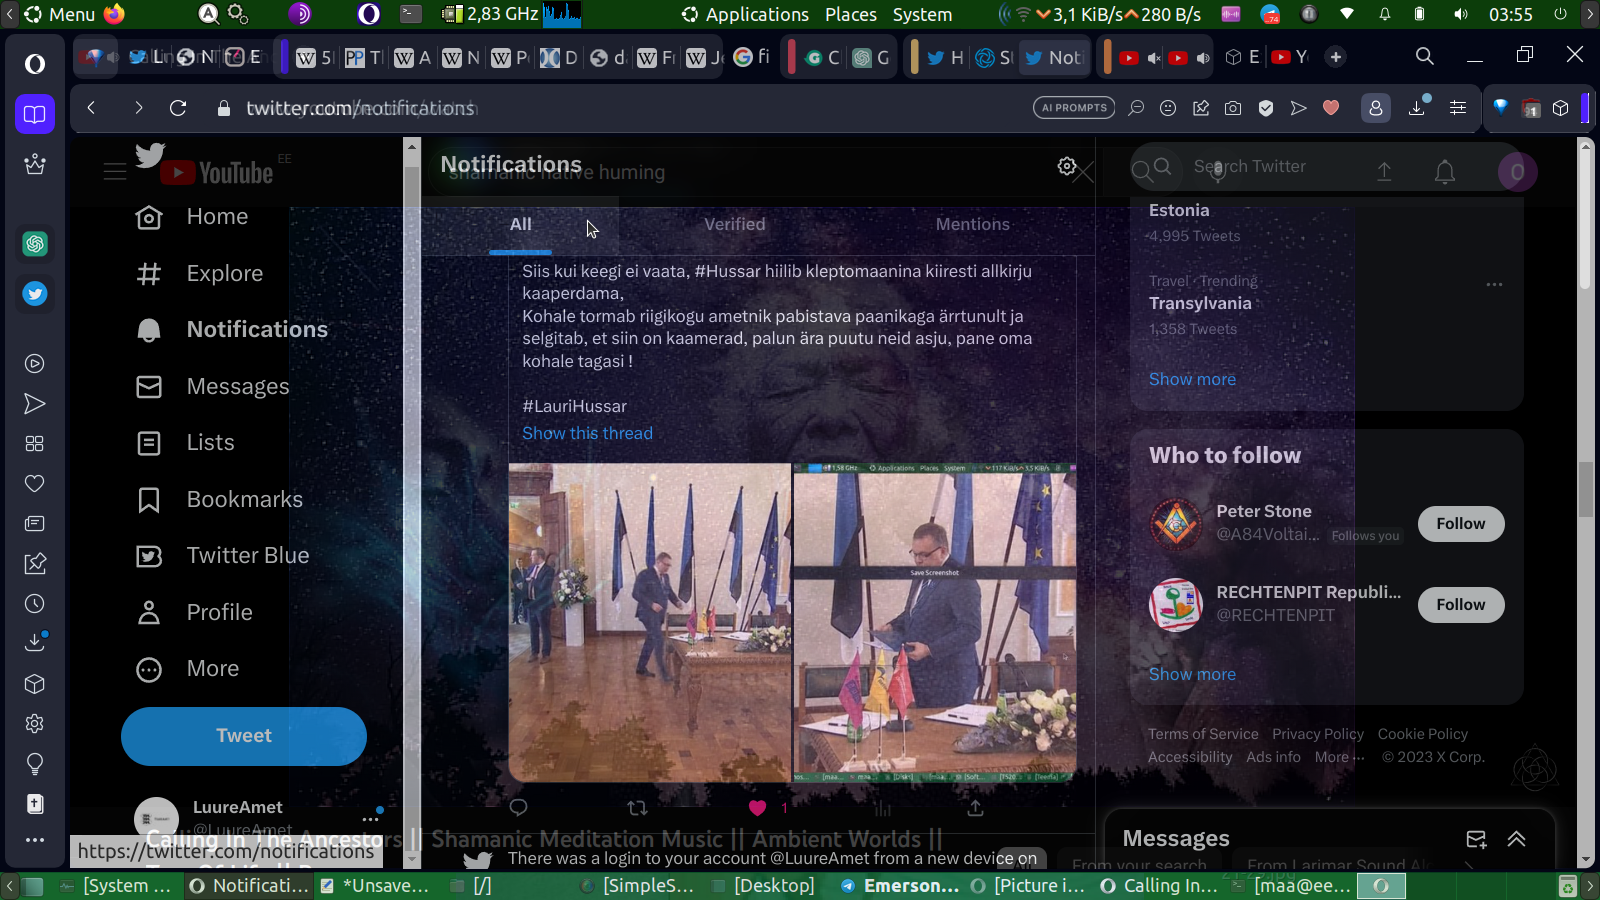1600x900 pixels.
Task: Mute audio on the first YouTube tab
Action: (1154, 58)
